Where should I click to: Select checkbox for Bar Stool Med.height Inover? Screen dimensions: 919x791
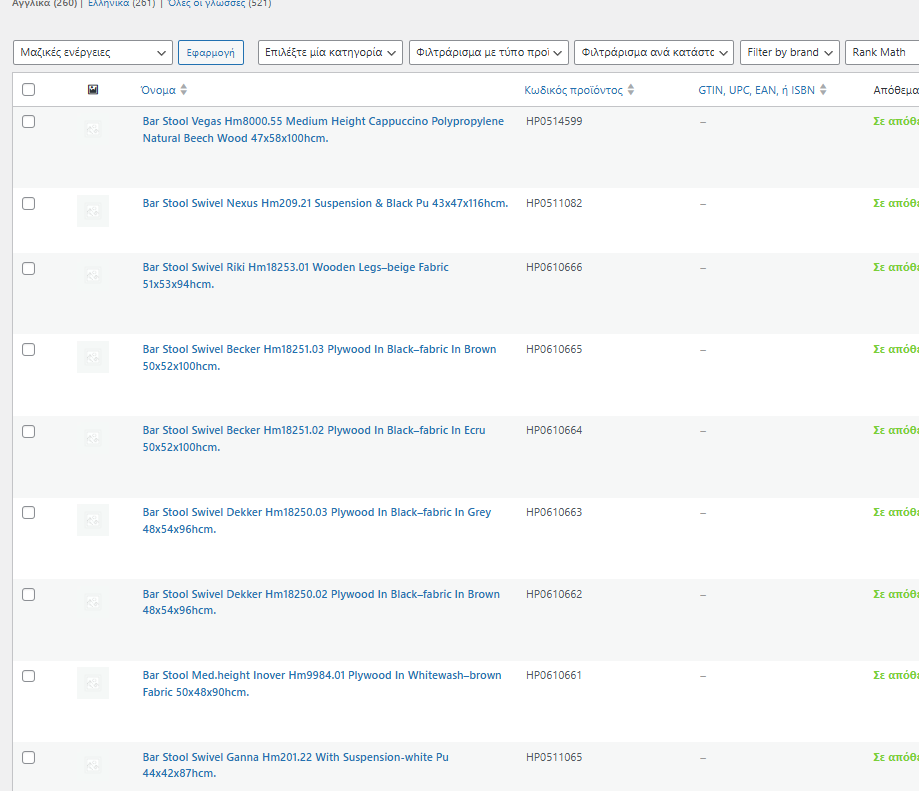point(28,676)
